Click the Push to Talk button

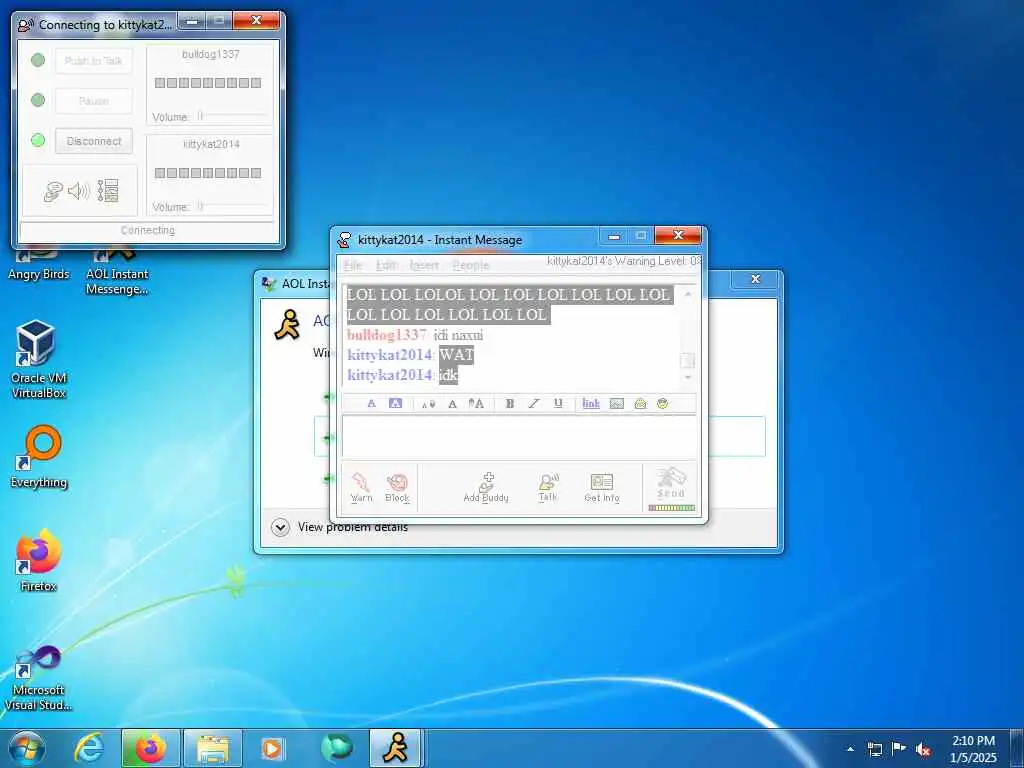94,61
